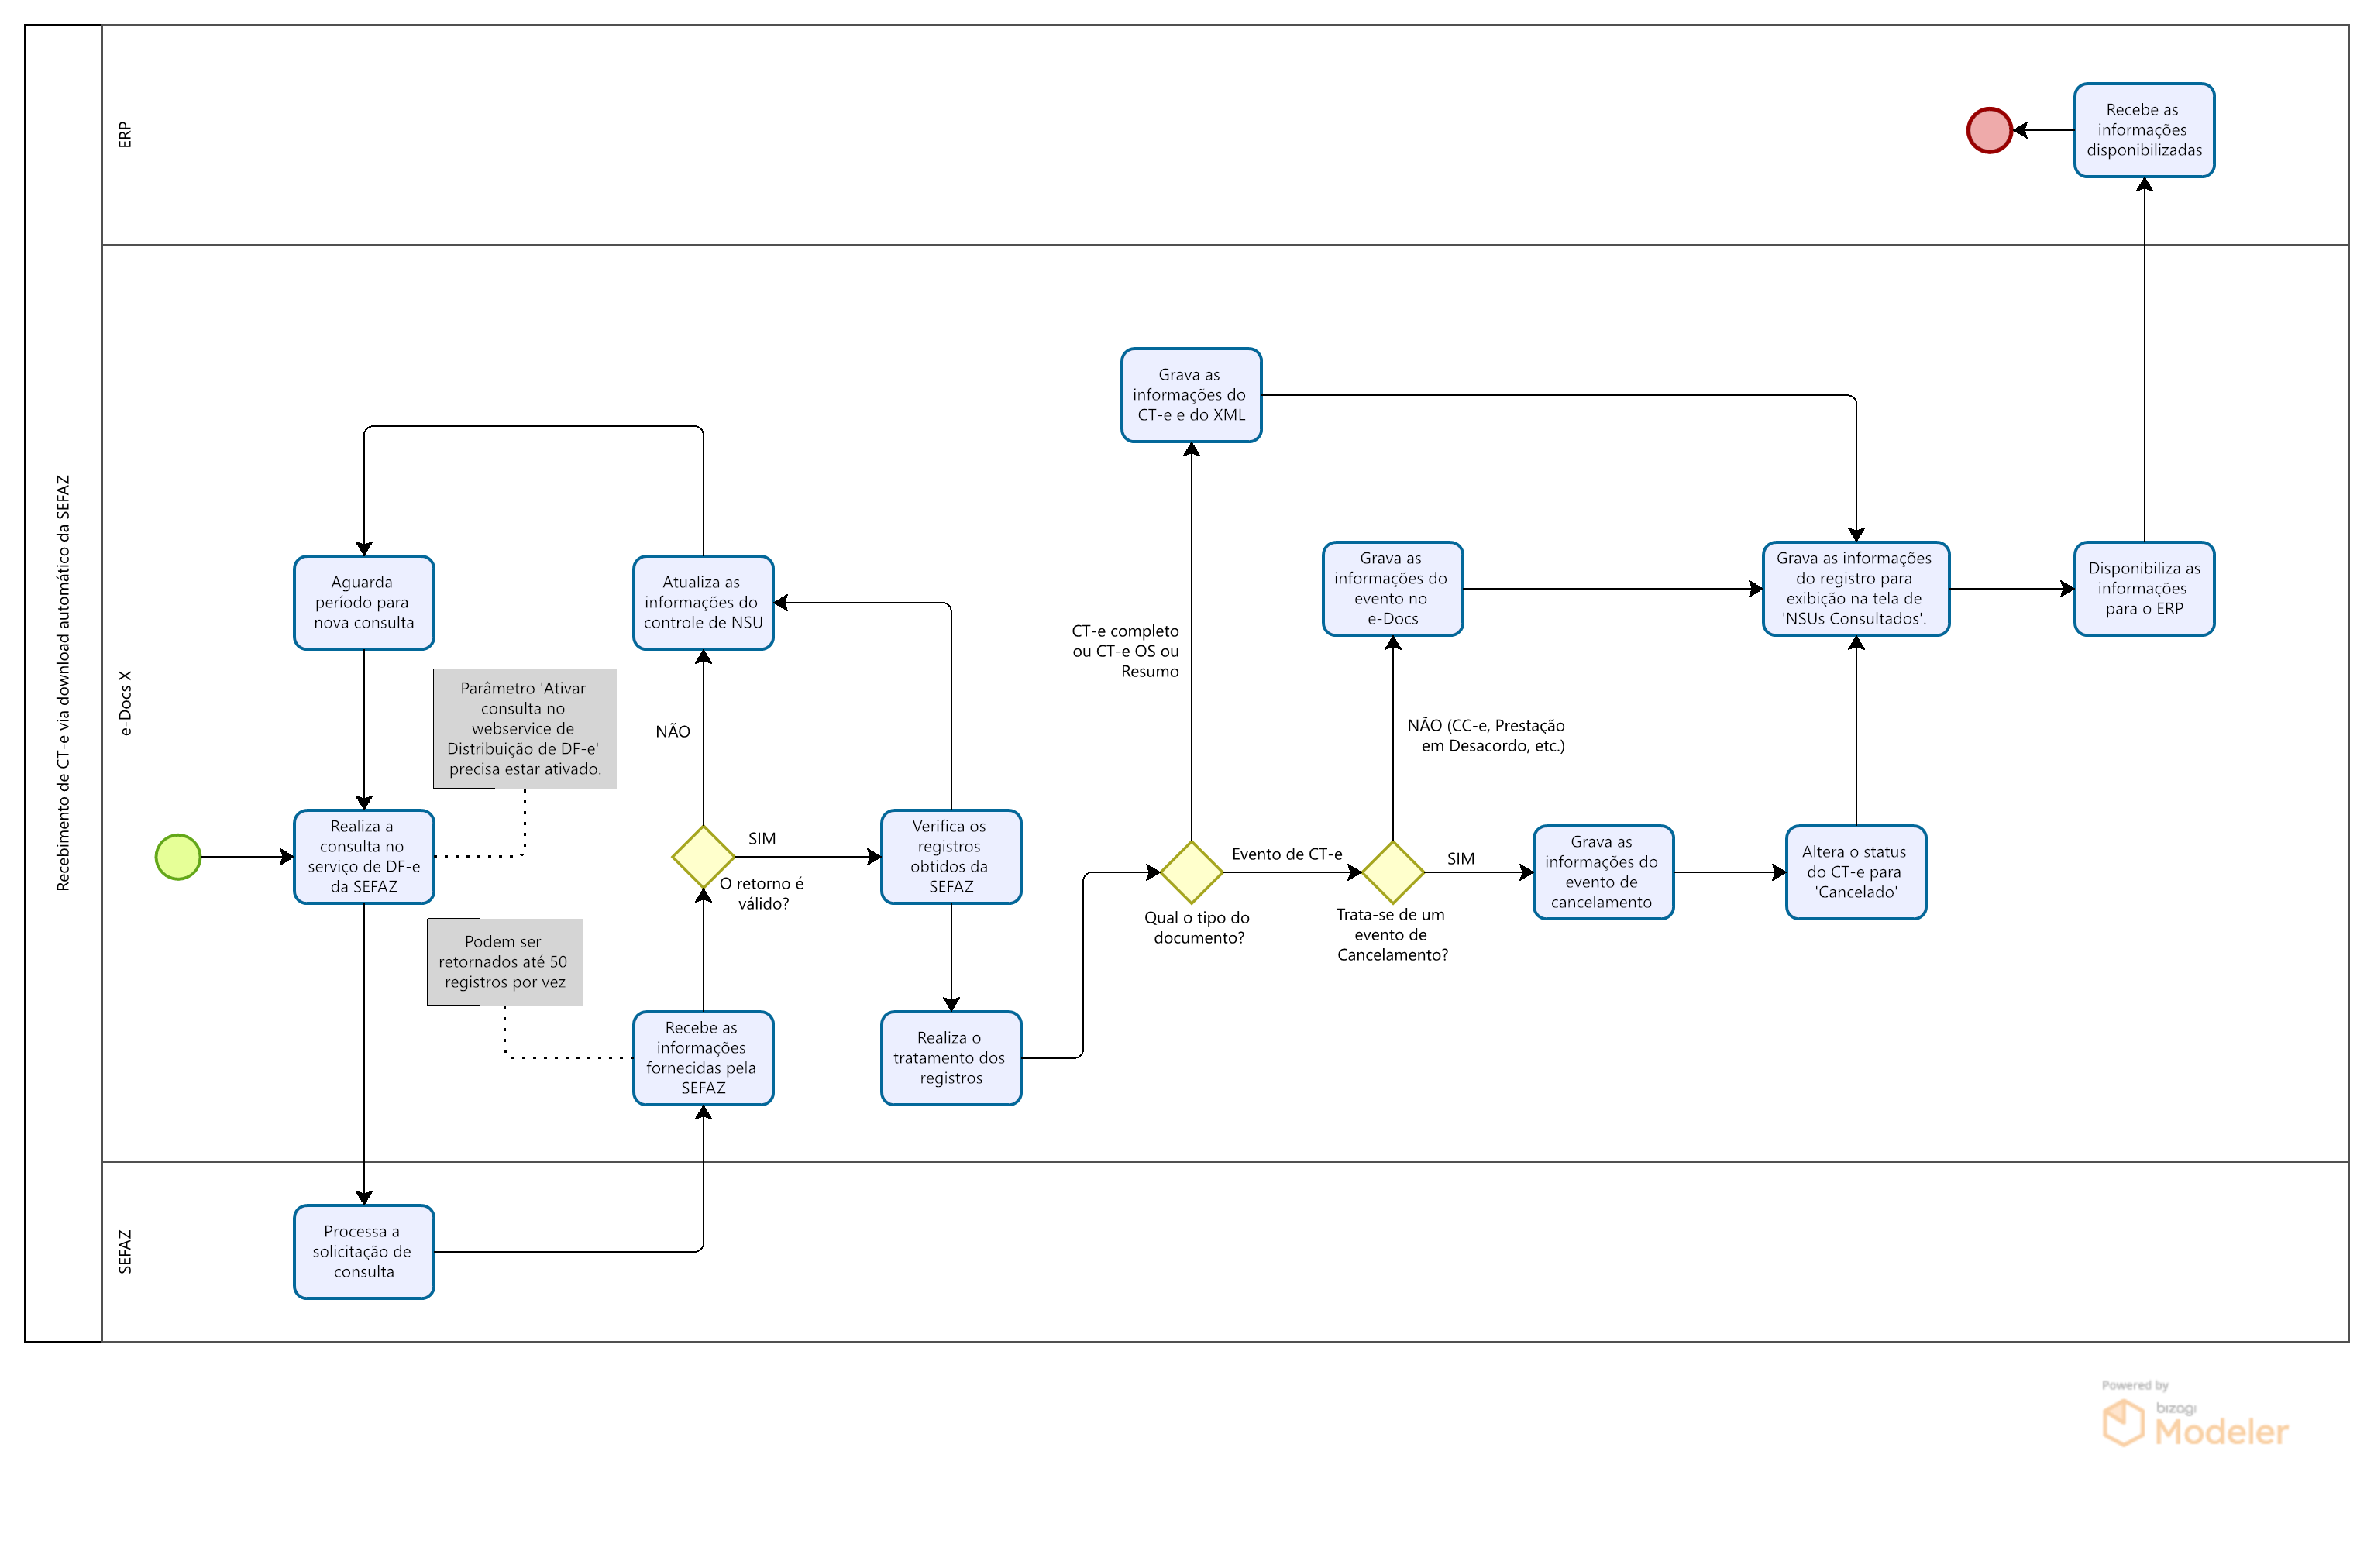
Task: Click the 'NÃO' label above the first gateway
Action: (673, 732)
